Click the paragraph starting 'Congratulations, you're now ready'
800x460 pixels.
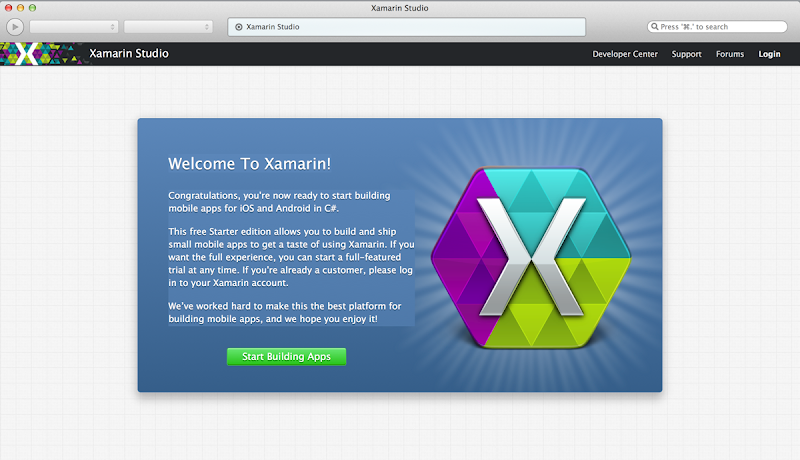[279, 202]
